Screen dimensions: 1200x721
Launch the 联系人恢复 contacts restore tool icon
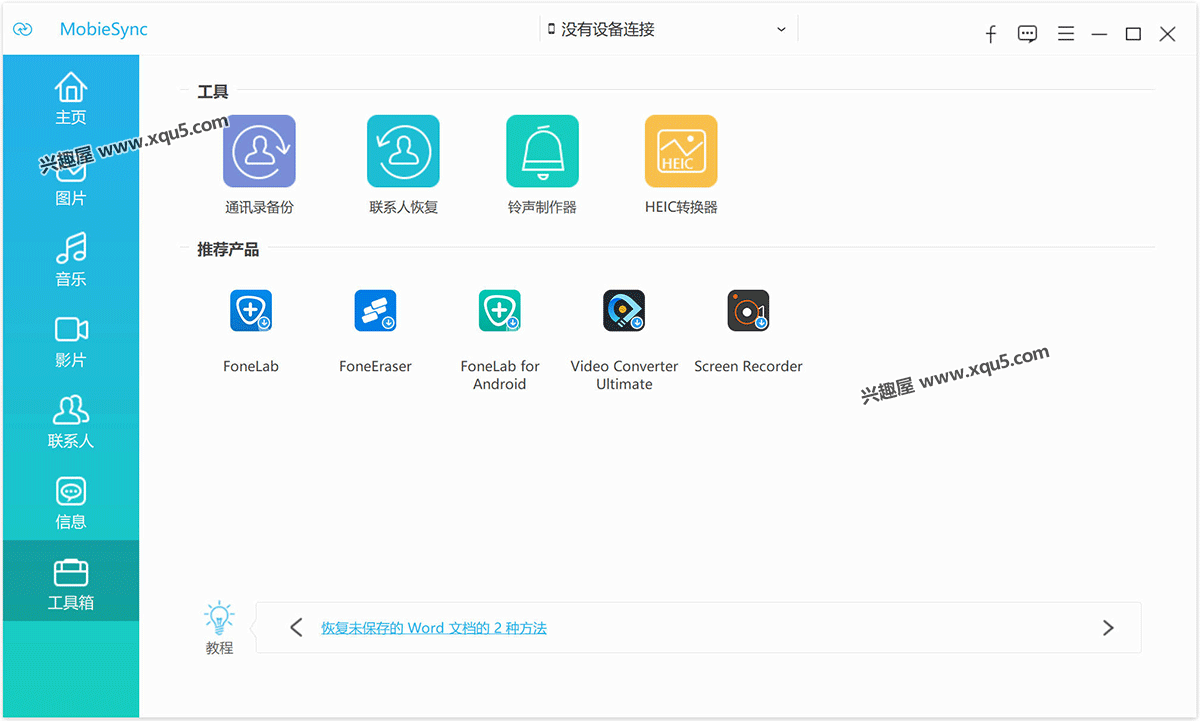click(403, 151)
